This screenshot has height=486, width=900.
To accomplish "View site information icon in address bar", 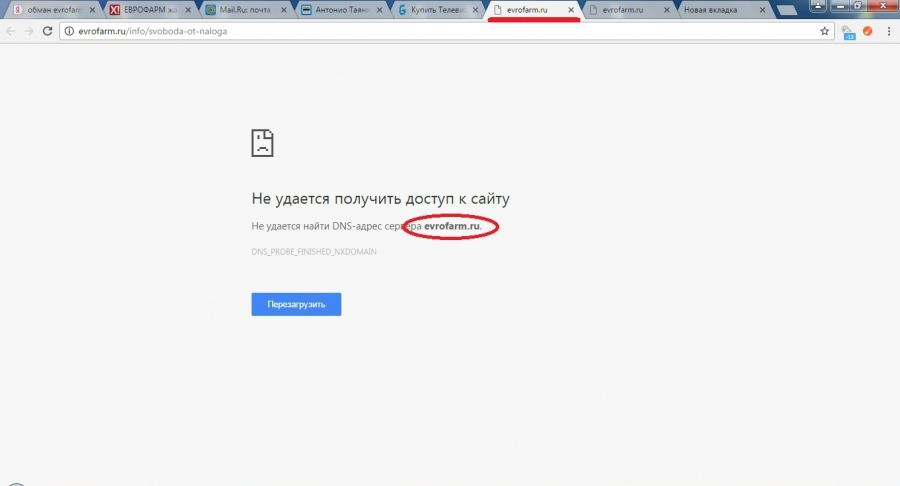I will point(69,31).
